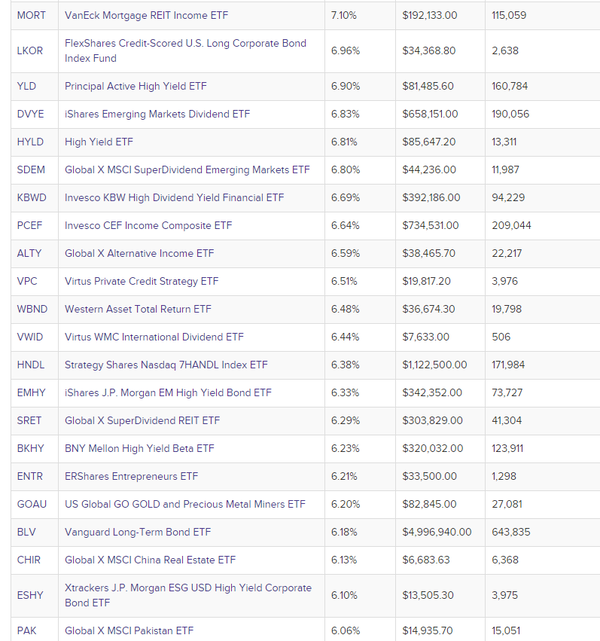
Task: Click the KBWD ticker symbol
Action: (x=32, y=197)
